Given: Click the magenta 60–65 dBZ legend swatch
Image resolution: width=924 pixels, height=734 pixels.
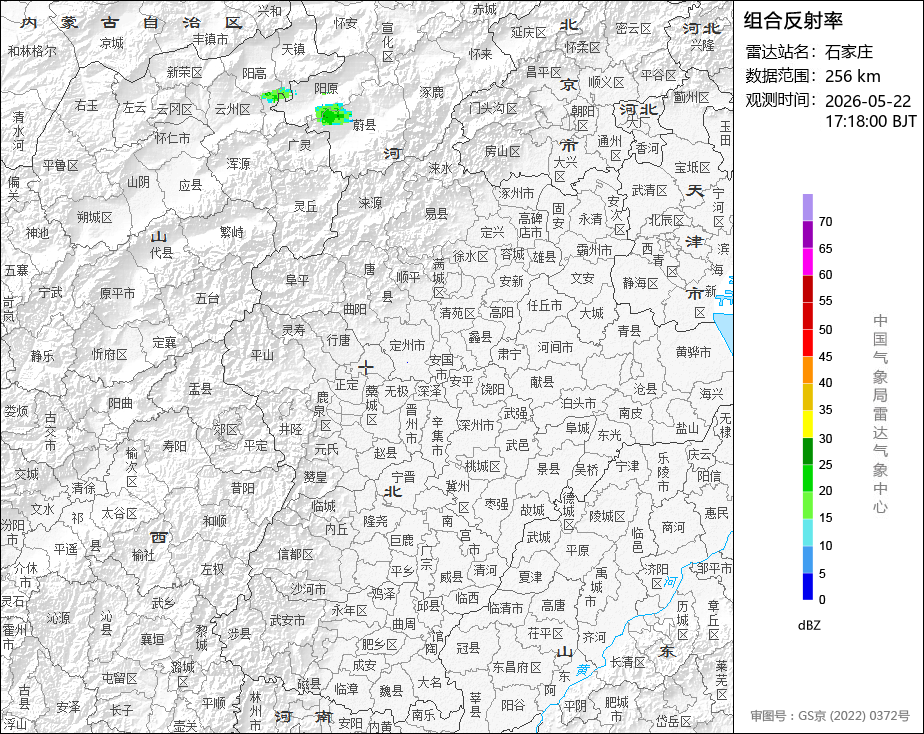Looking at the screenshot, I should (x=807, y=262).
